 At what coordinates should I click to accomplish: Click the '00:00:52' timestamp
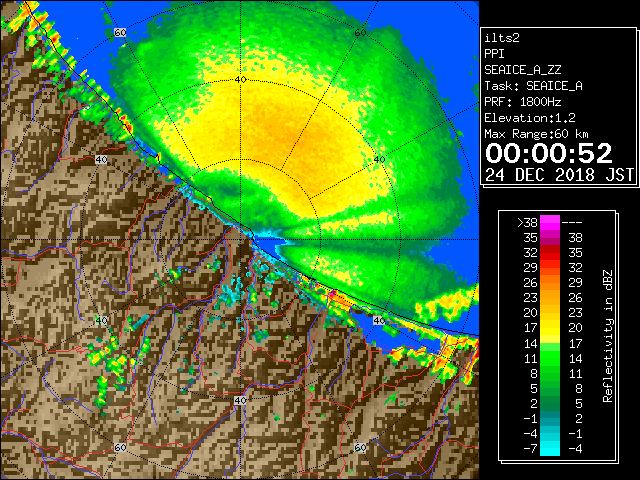click(x=548, y=153)
